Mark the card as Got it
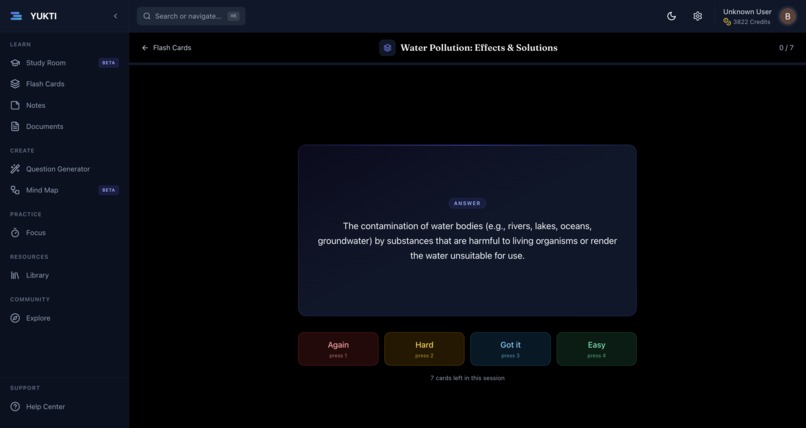The height and width of the screenshot is (428, 806). point(510,349)
